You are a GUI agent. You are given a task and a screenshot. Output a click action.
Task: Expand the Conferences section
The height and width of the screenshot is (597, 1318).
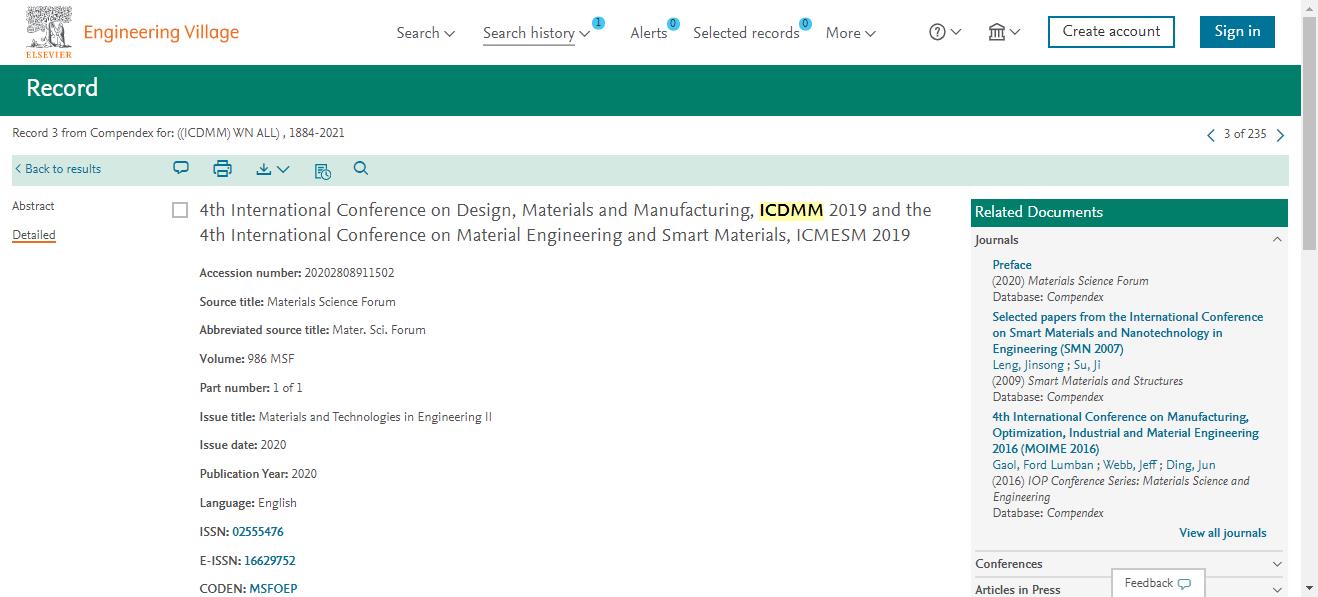[x=1277, y=564]
